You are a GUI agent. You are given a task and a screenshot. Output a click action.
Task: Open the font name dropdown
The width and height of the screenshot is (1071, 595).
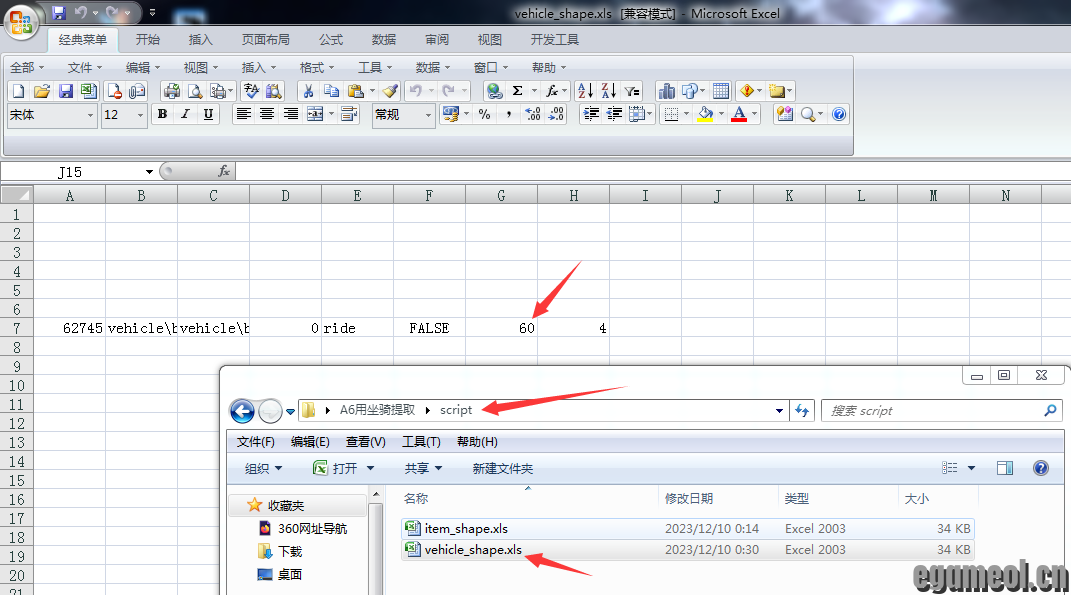pyautogui.click(x=88, y=115)
